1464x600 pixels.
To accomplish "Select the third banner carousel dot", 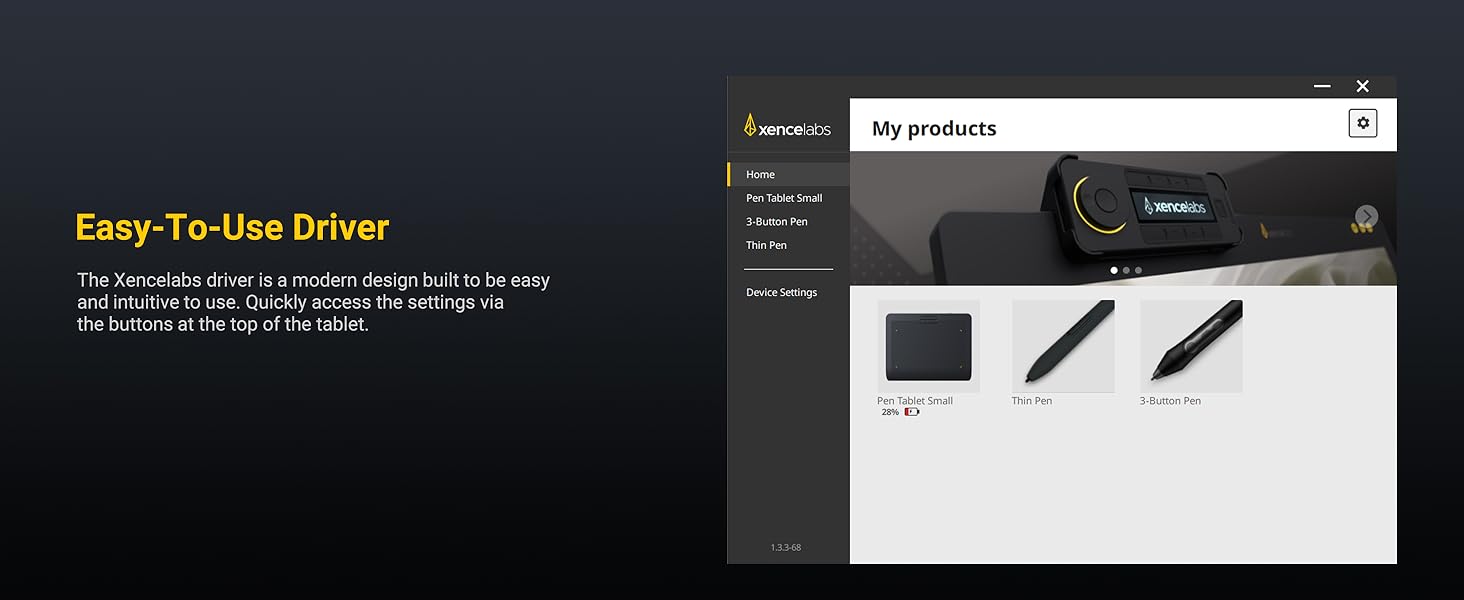I will pyautogui.click(x=1138, y=270).
